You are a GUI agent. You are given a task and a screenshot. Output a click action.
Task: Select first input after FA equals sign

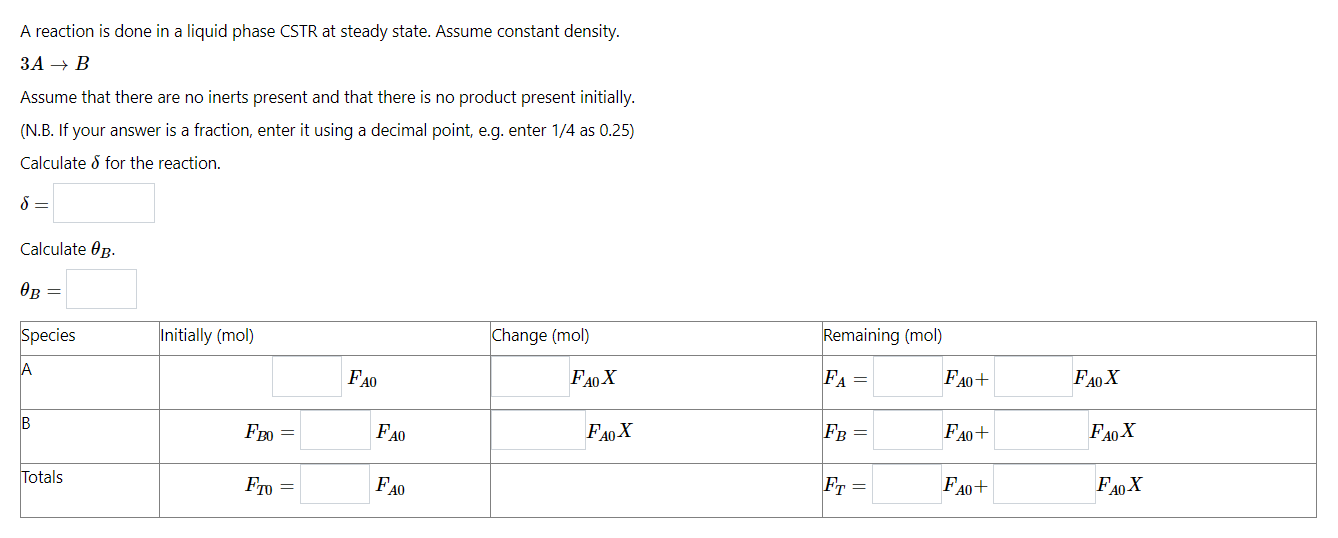908,377
